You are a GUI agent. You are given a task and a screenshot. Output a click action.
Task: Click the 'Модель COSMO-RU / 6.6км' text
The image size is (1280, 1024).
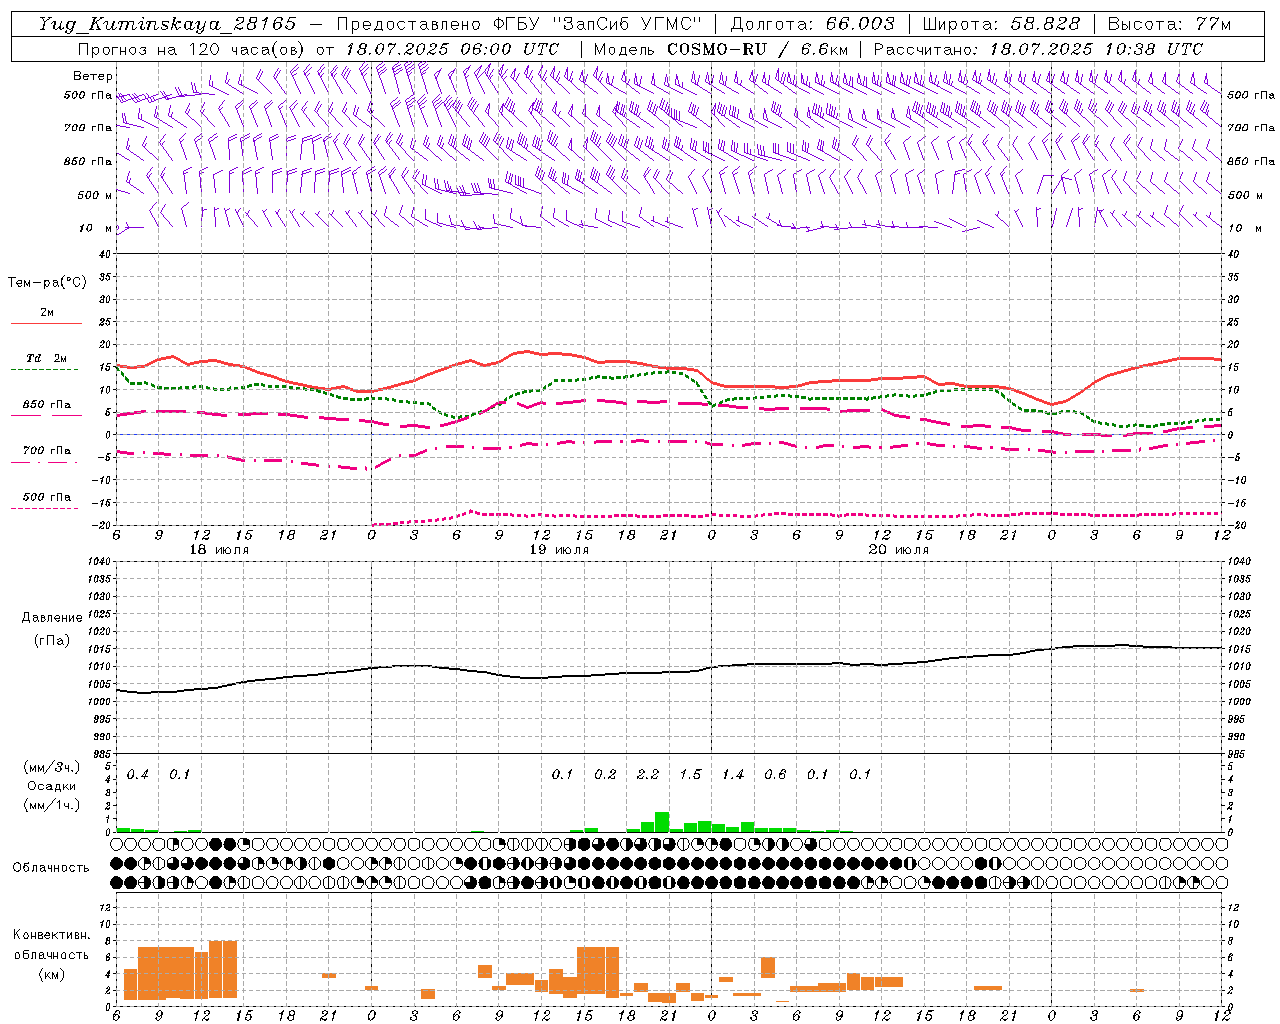click(721, 49)
